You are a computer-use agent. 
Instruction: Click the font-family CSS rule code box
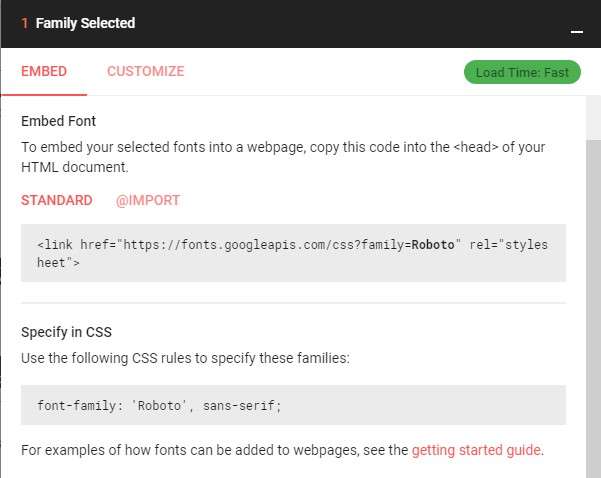tap(293, 405)
